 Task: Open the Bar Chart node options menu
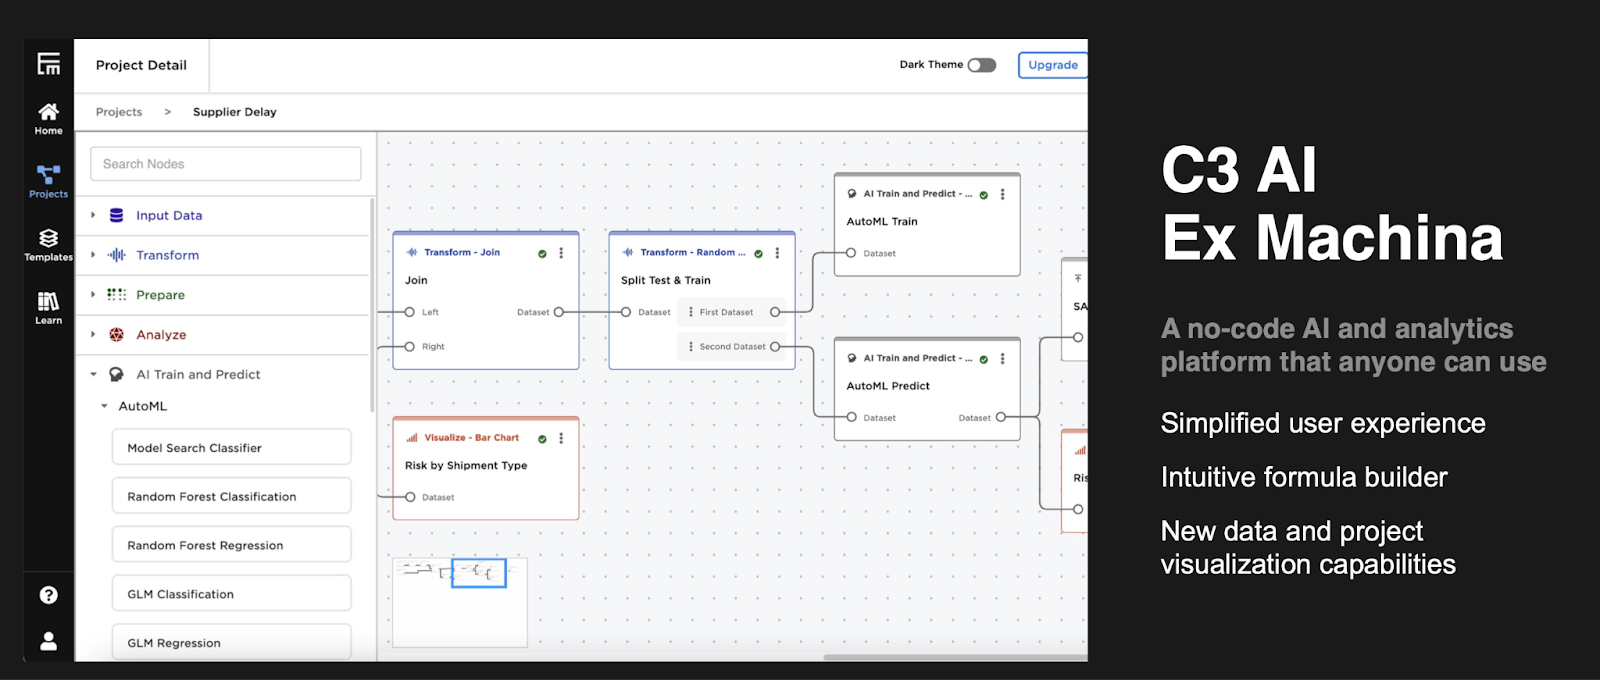pos(561,438)
